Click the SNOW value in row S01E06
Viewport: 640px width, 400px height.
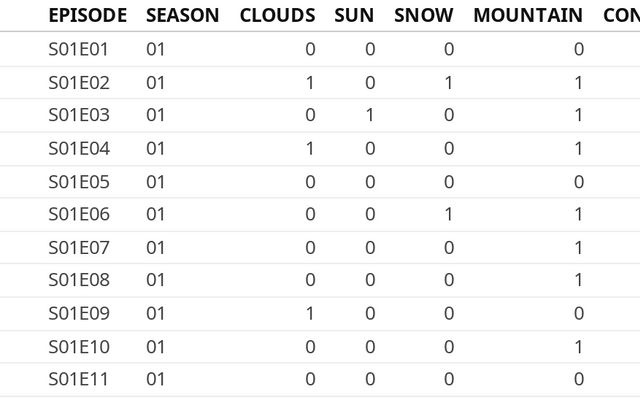[x=448, y=214]
